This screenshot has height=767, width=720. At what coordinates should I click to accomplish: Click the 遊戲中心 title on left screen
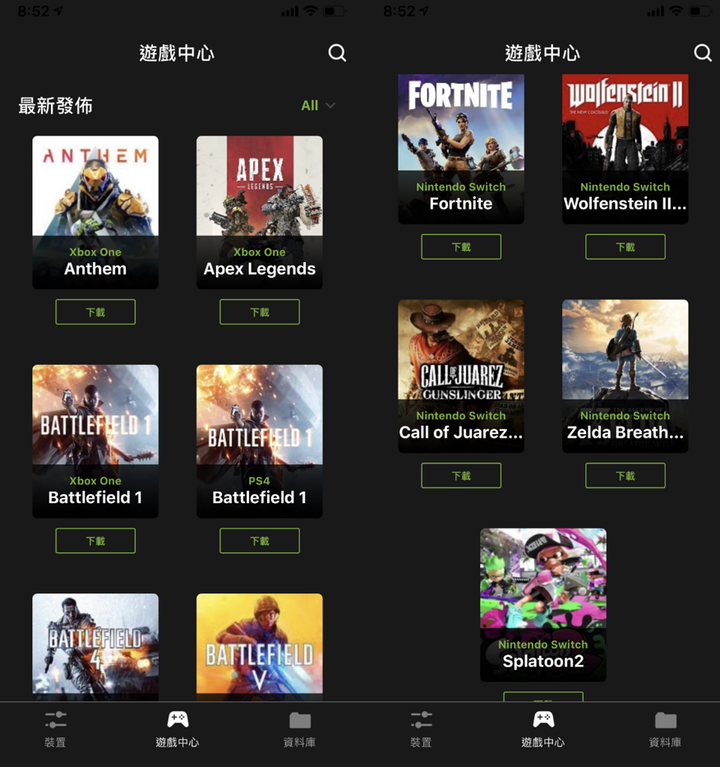coord(177,53)
